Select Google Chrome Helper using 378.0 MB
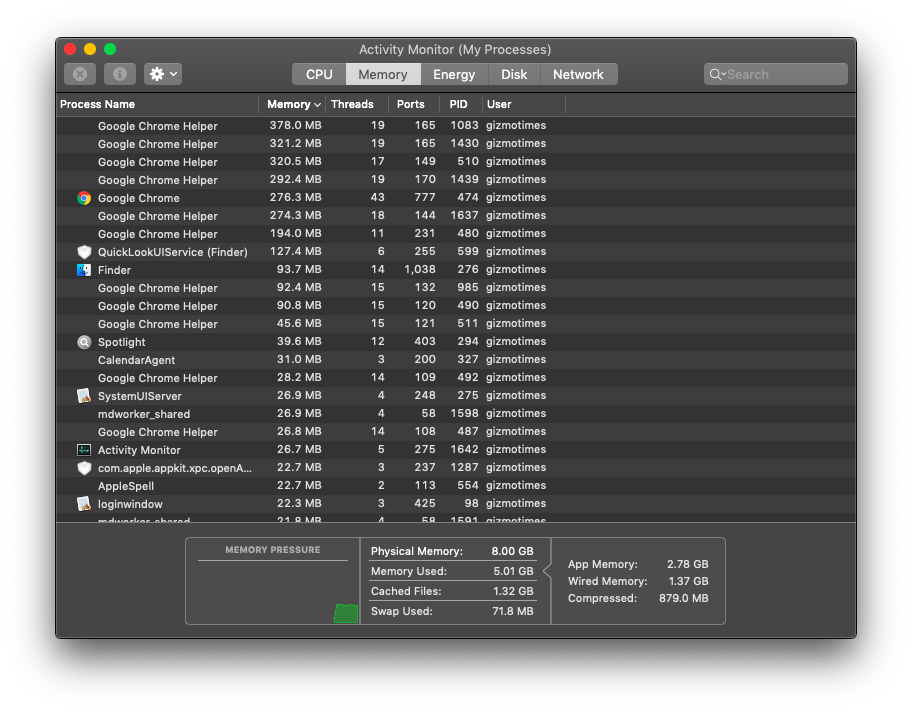Image resolution: width=912 pixels, height=712 pixels. (x=456, y=126)
